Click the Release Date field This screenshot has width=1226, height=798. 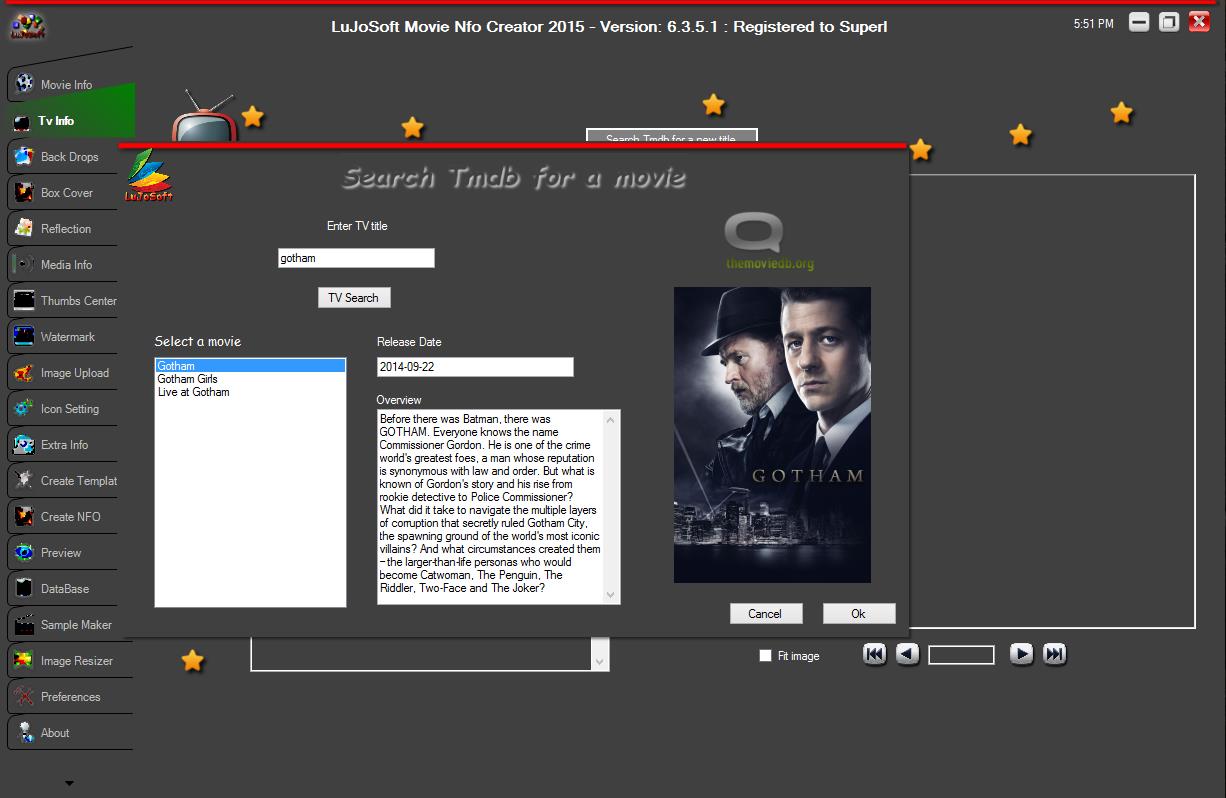point(475,367)
